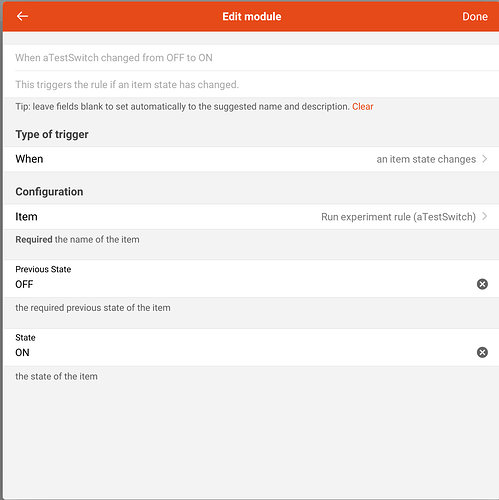The image size is (499, 500).
Task: Go back using the arrow icon
Action: pos(22,16)
